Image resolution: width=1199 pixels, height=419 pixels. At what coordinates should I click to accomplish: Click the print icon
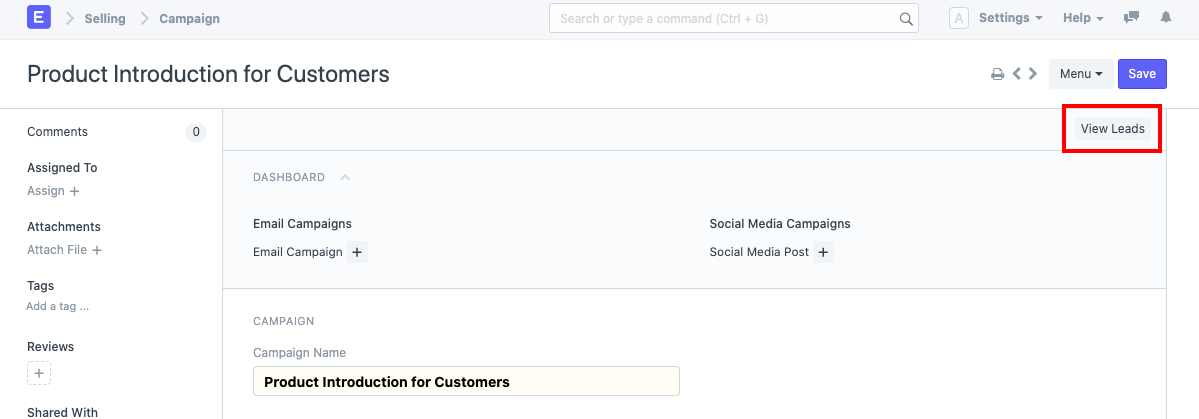pos(997,74)
